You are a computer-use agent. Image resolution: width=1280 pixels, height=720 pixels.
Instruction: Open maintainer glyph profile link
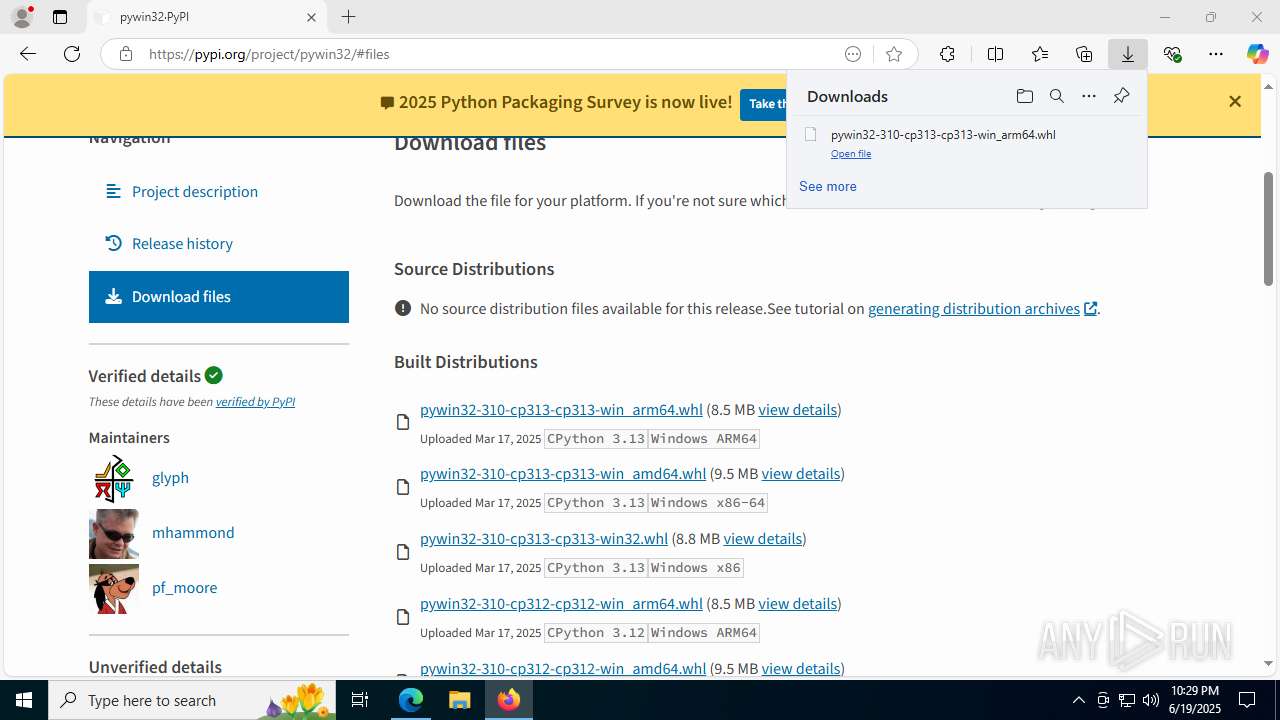(x=170, y=478)
